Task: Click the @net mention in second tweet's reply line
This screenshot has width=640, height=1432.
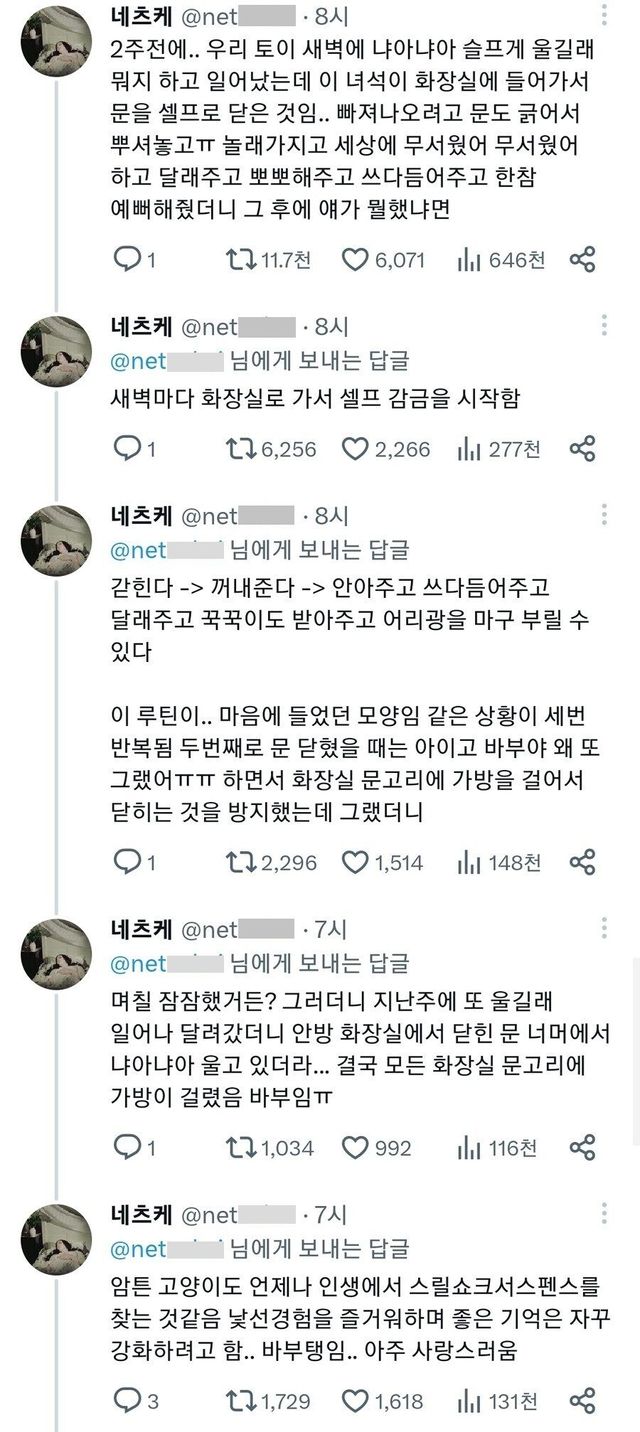Action: click(165, 358)
